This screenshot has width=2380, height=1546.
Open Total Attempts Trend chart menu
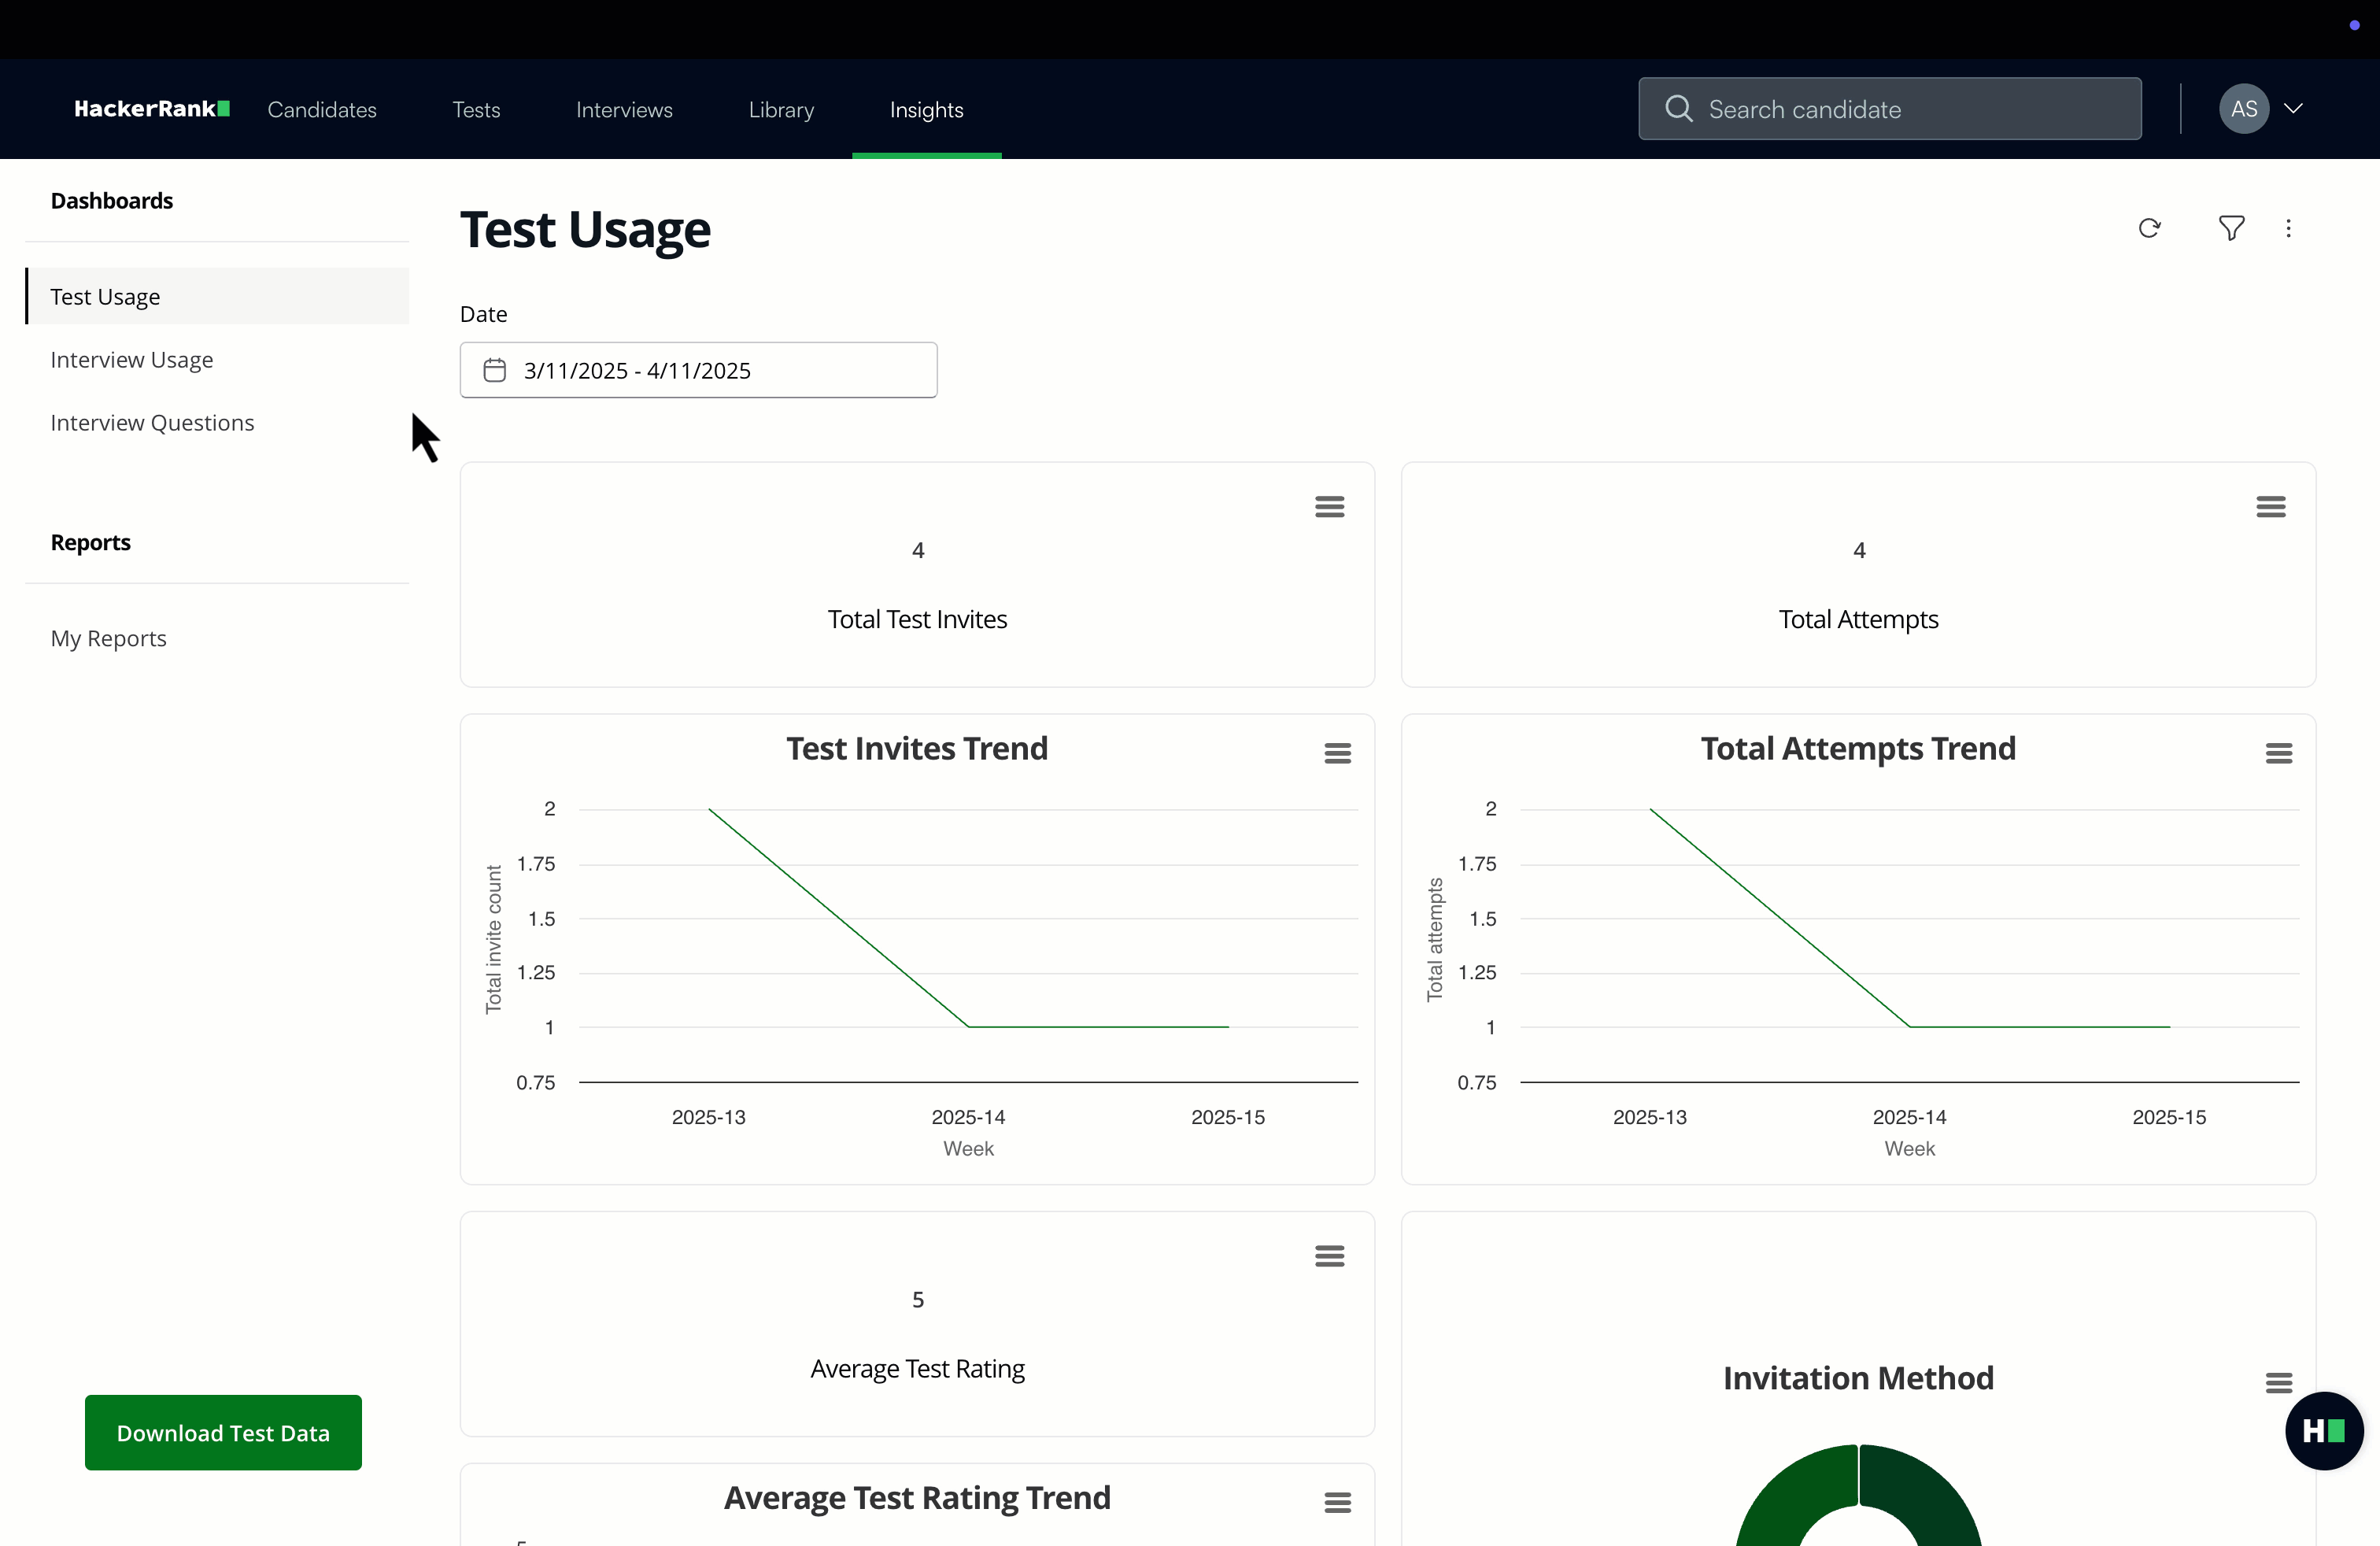click(2278, 754)
